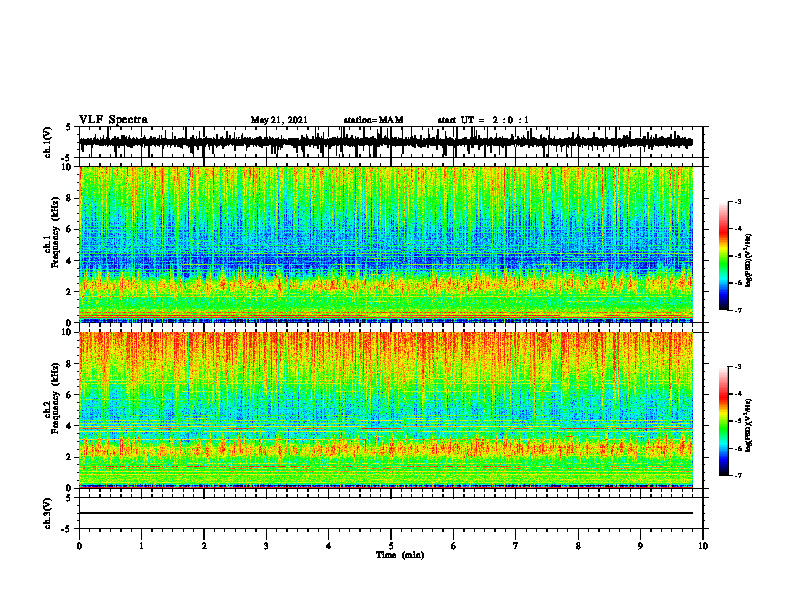Viewport: 792px width, 612px height.
Task: Click the "8" kHz tick on ch.1 frequency axis
Action: tap(70, 198)
